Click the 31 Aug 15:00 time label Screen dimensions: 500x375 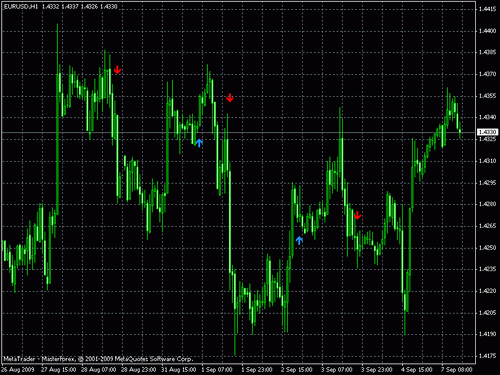(x=179, y=369)
